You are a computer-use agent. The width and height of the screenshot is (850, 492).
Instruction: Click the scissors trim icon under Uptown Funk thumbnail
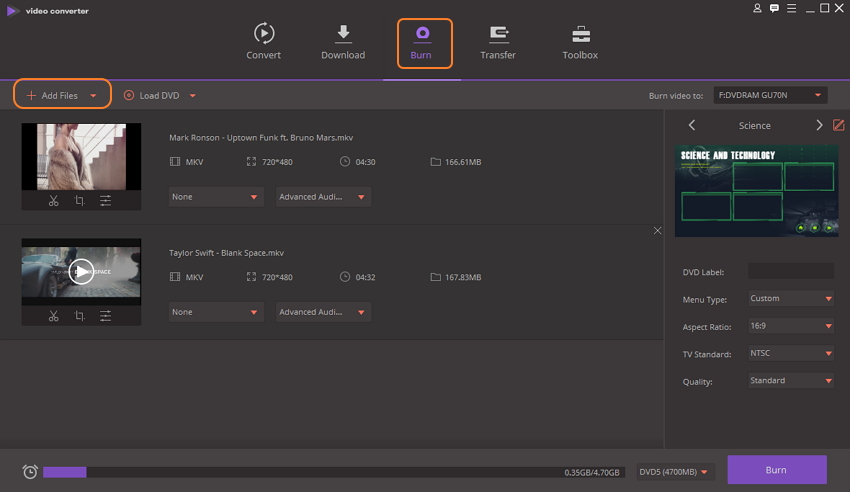[53, 201]
